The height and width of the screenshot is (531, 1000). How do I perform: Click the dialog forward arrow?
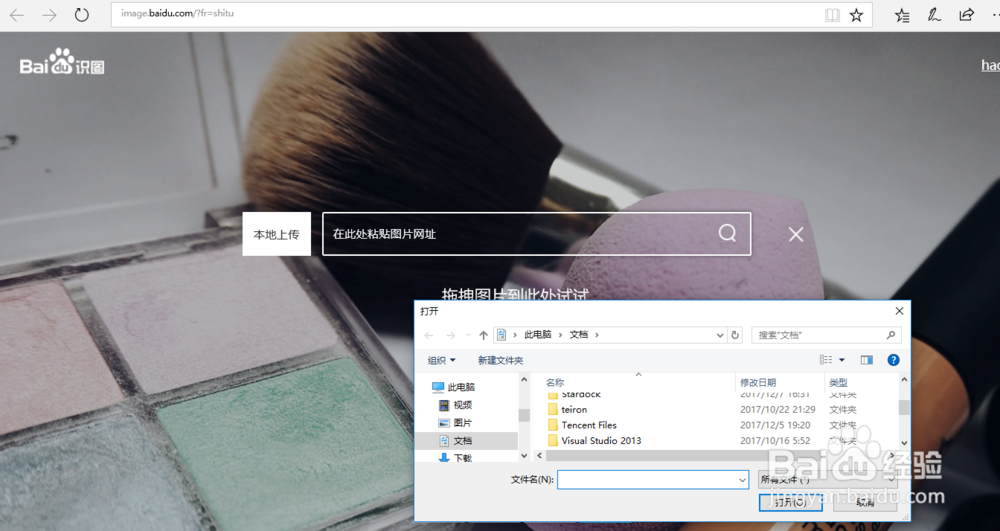tap(450, 335)
